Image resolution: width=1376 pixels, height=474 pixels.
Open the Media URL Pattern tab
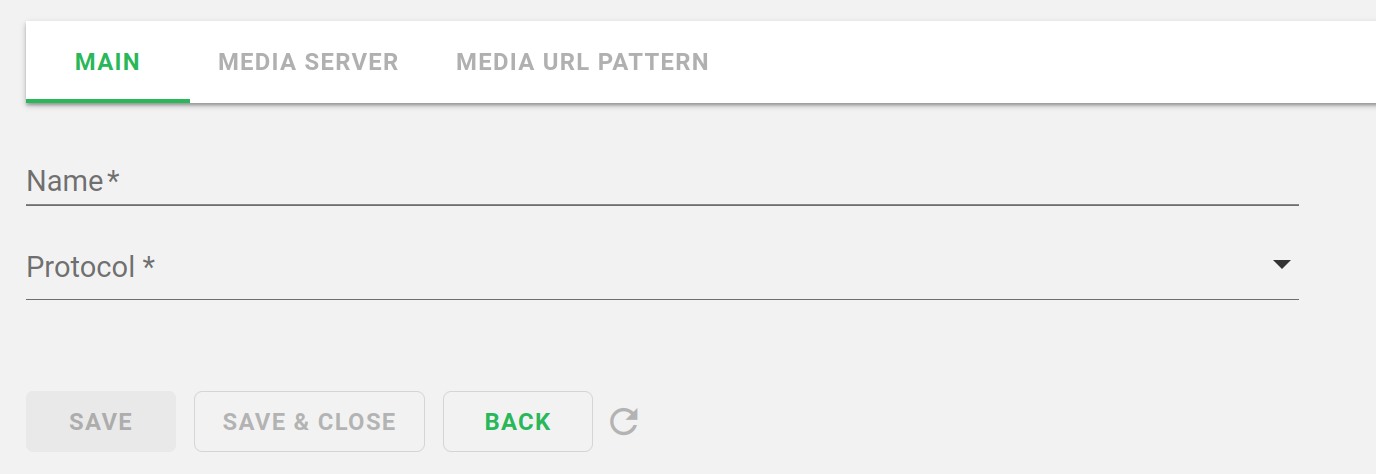pos(582,62)
